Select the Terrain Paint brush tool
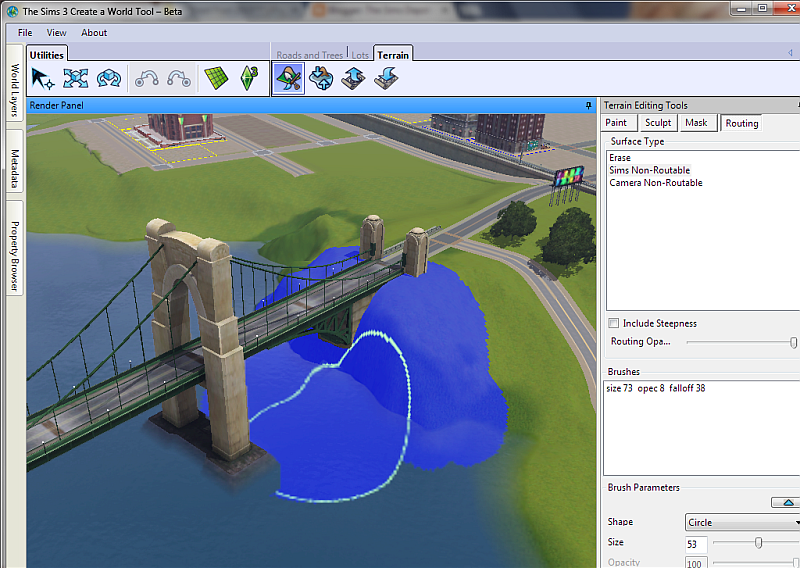Screen dimensions: 800x568 (289, 78)
